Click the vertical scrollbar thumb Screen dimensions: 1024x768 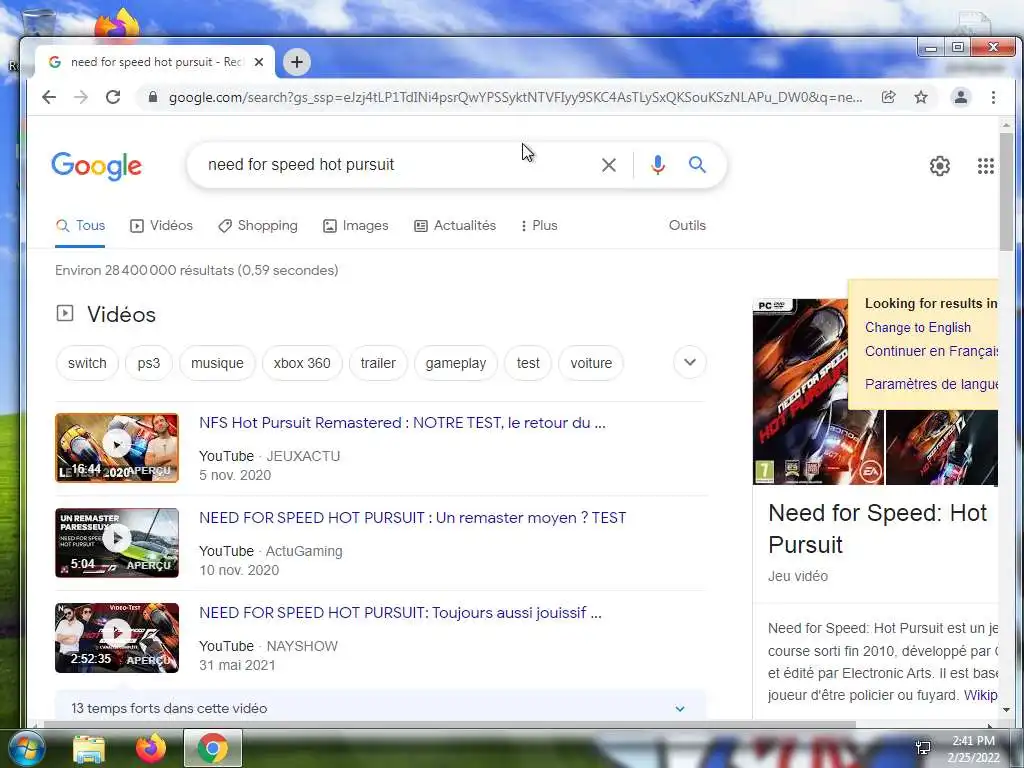pos(1006,191)
